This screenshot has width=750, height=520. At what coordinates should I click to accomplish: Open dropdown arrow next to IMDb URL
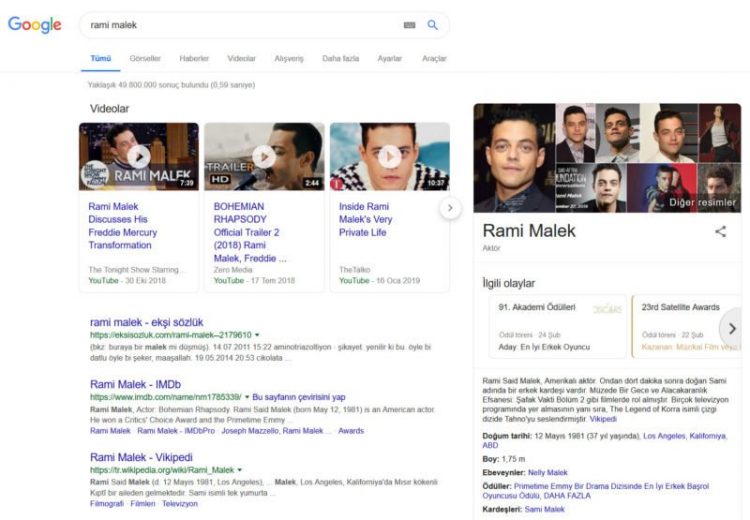click(247, 397)
